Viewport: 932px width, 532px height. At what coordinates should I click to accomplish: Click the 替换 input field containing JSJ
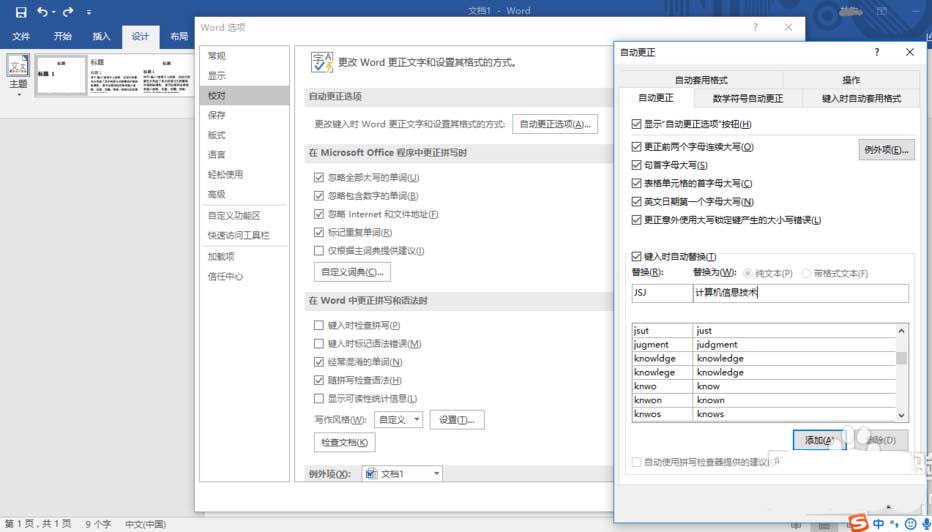tap(660, 293)
